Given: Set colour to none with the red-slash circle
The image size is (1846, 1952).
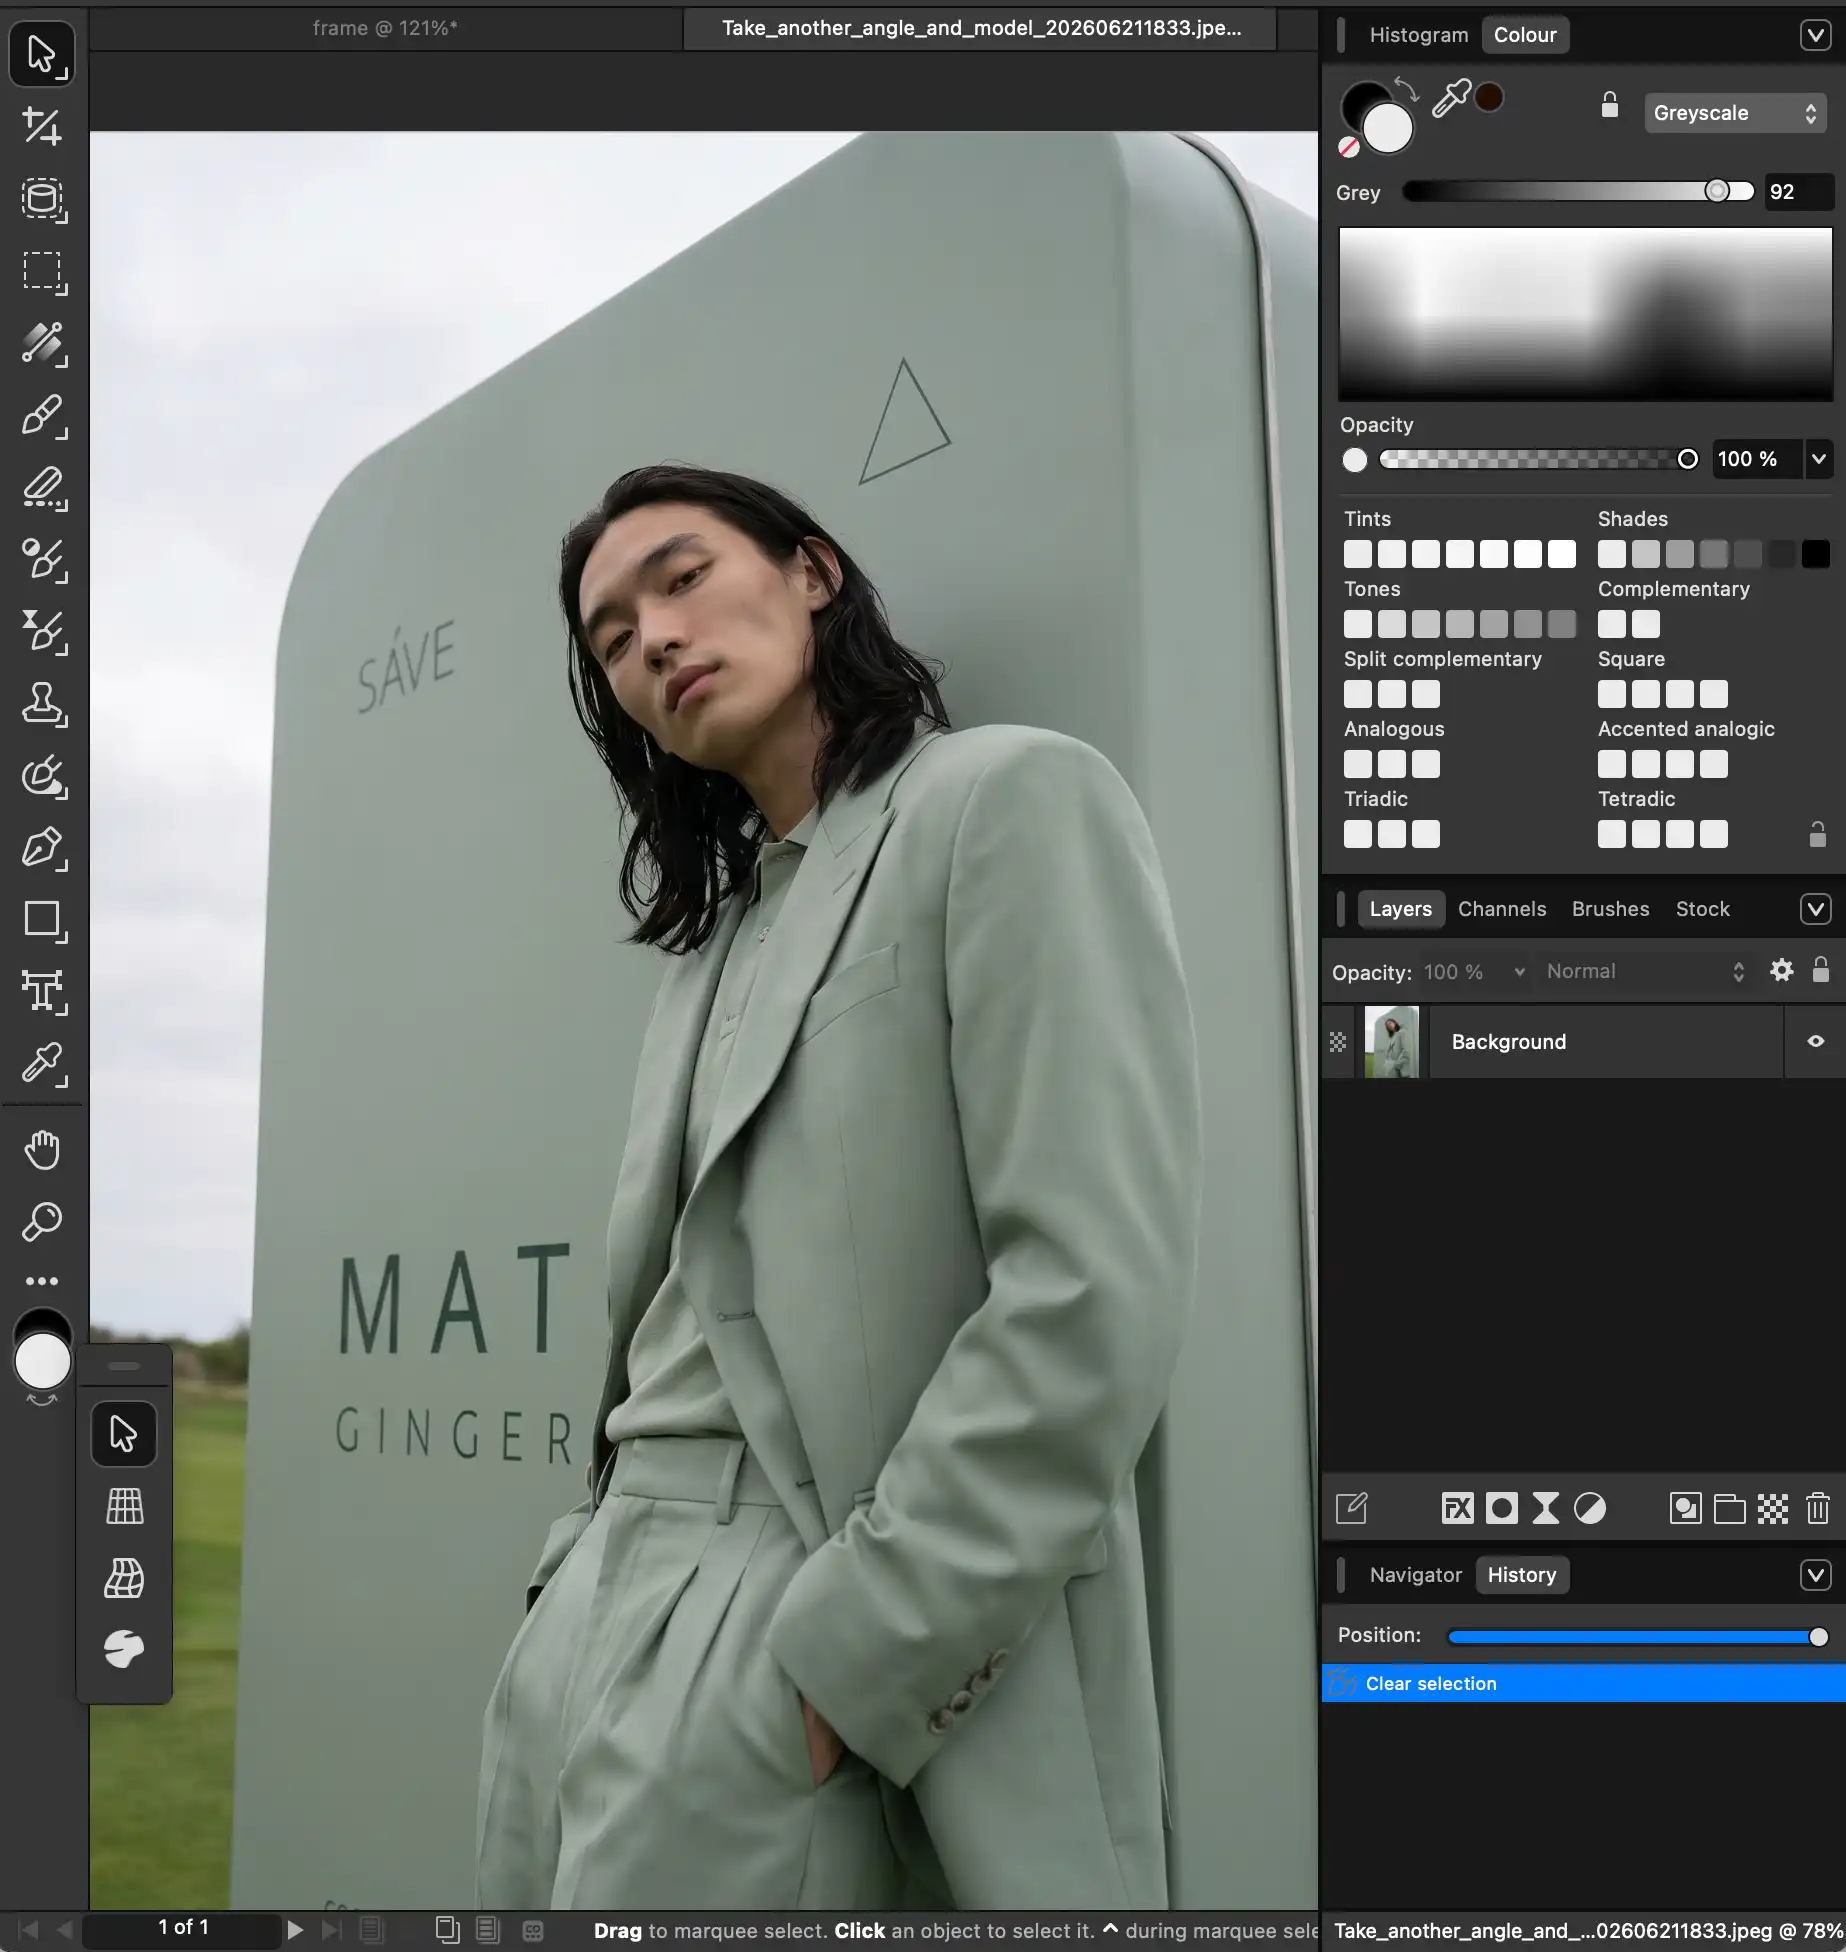Looking at the screenshot, I should [x=1349, y=148].
